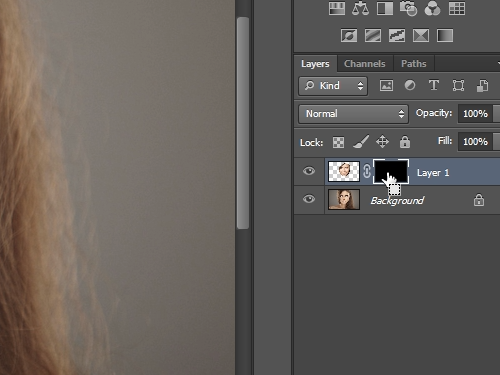The image size is (500, 375).
Task: Filter layers by adjustment layers
Action: (410, 86)
